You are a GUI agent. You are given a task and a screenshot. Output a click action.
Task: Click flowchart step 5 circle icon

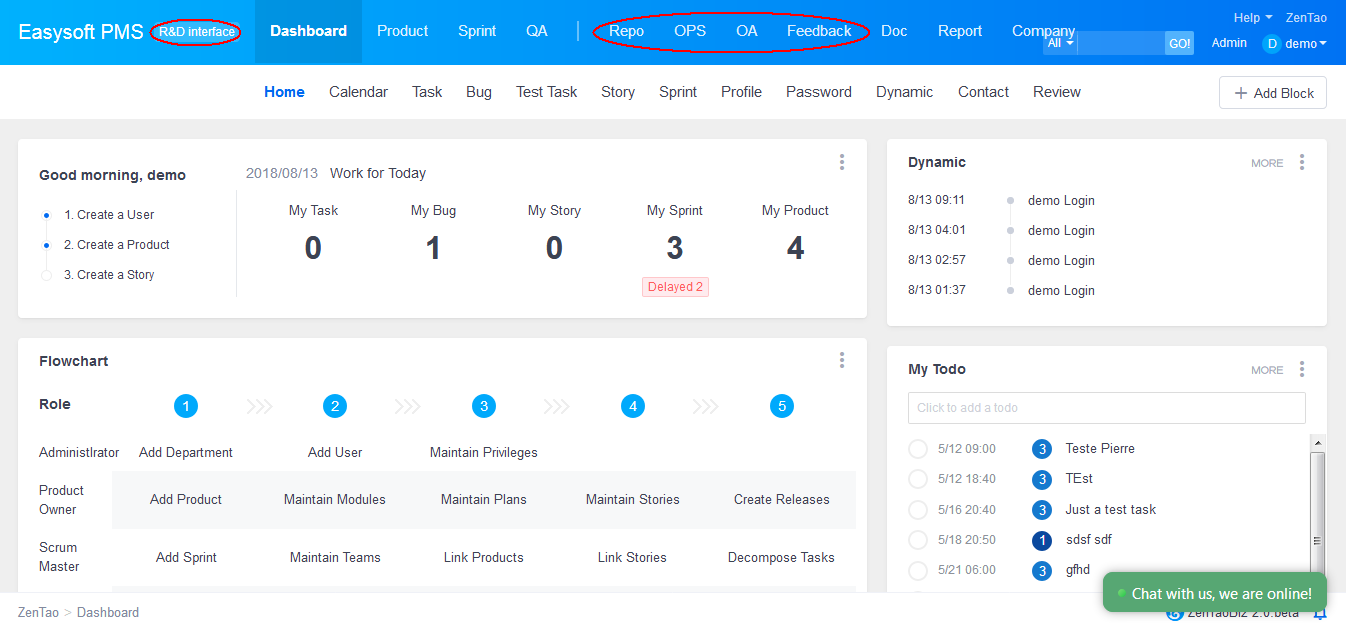coord(782,406)
